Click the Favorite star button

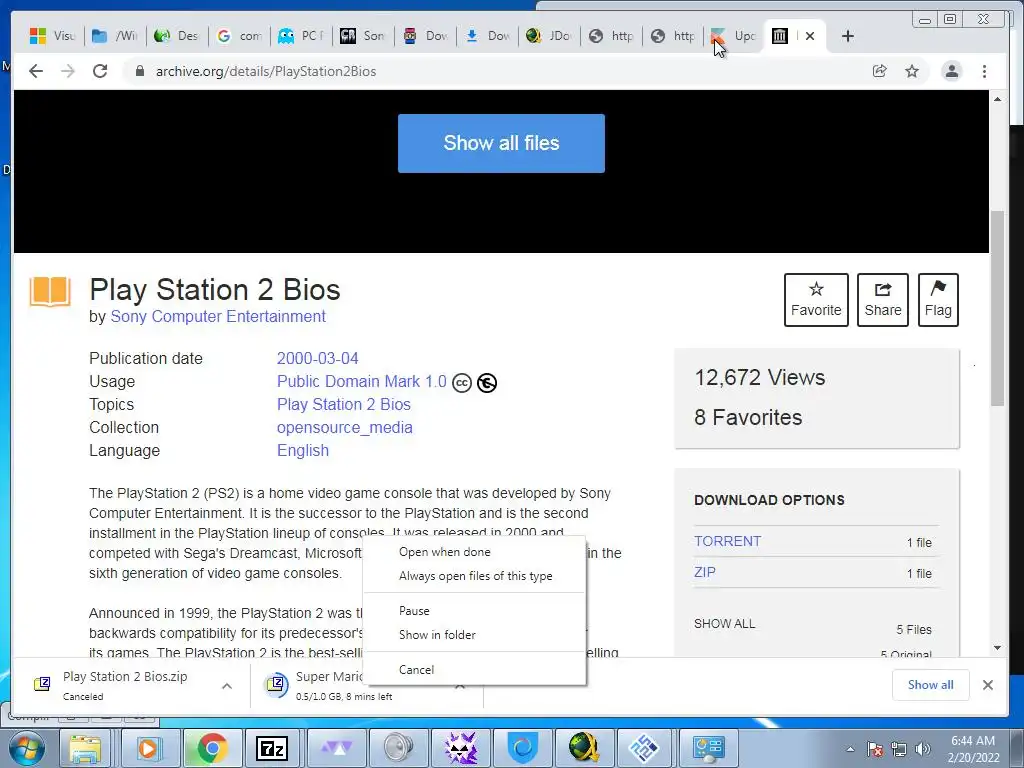coord(816,300)
